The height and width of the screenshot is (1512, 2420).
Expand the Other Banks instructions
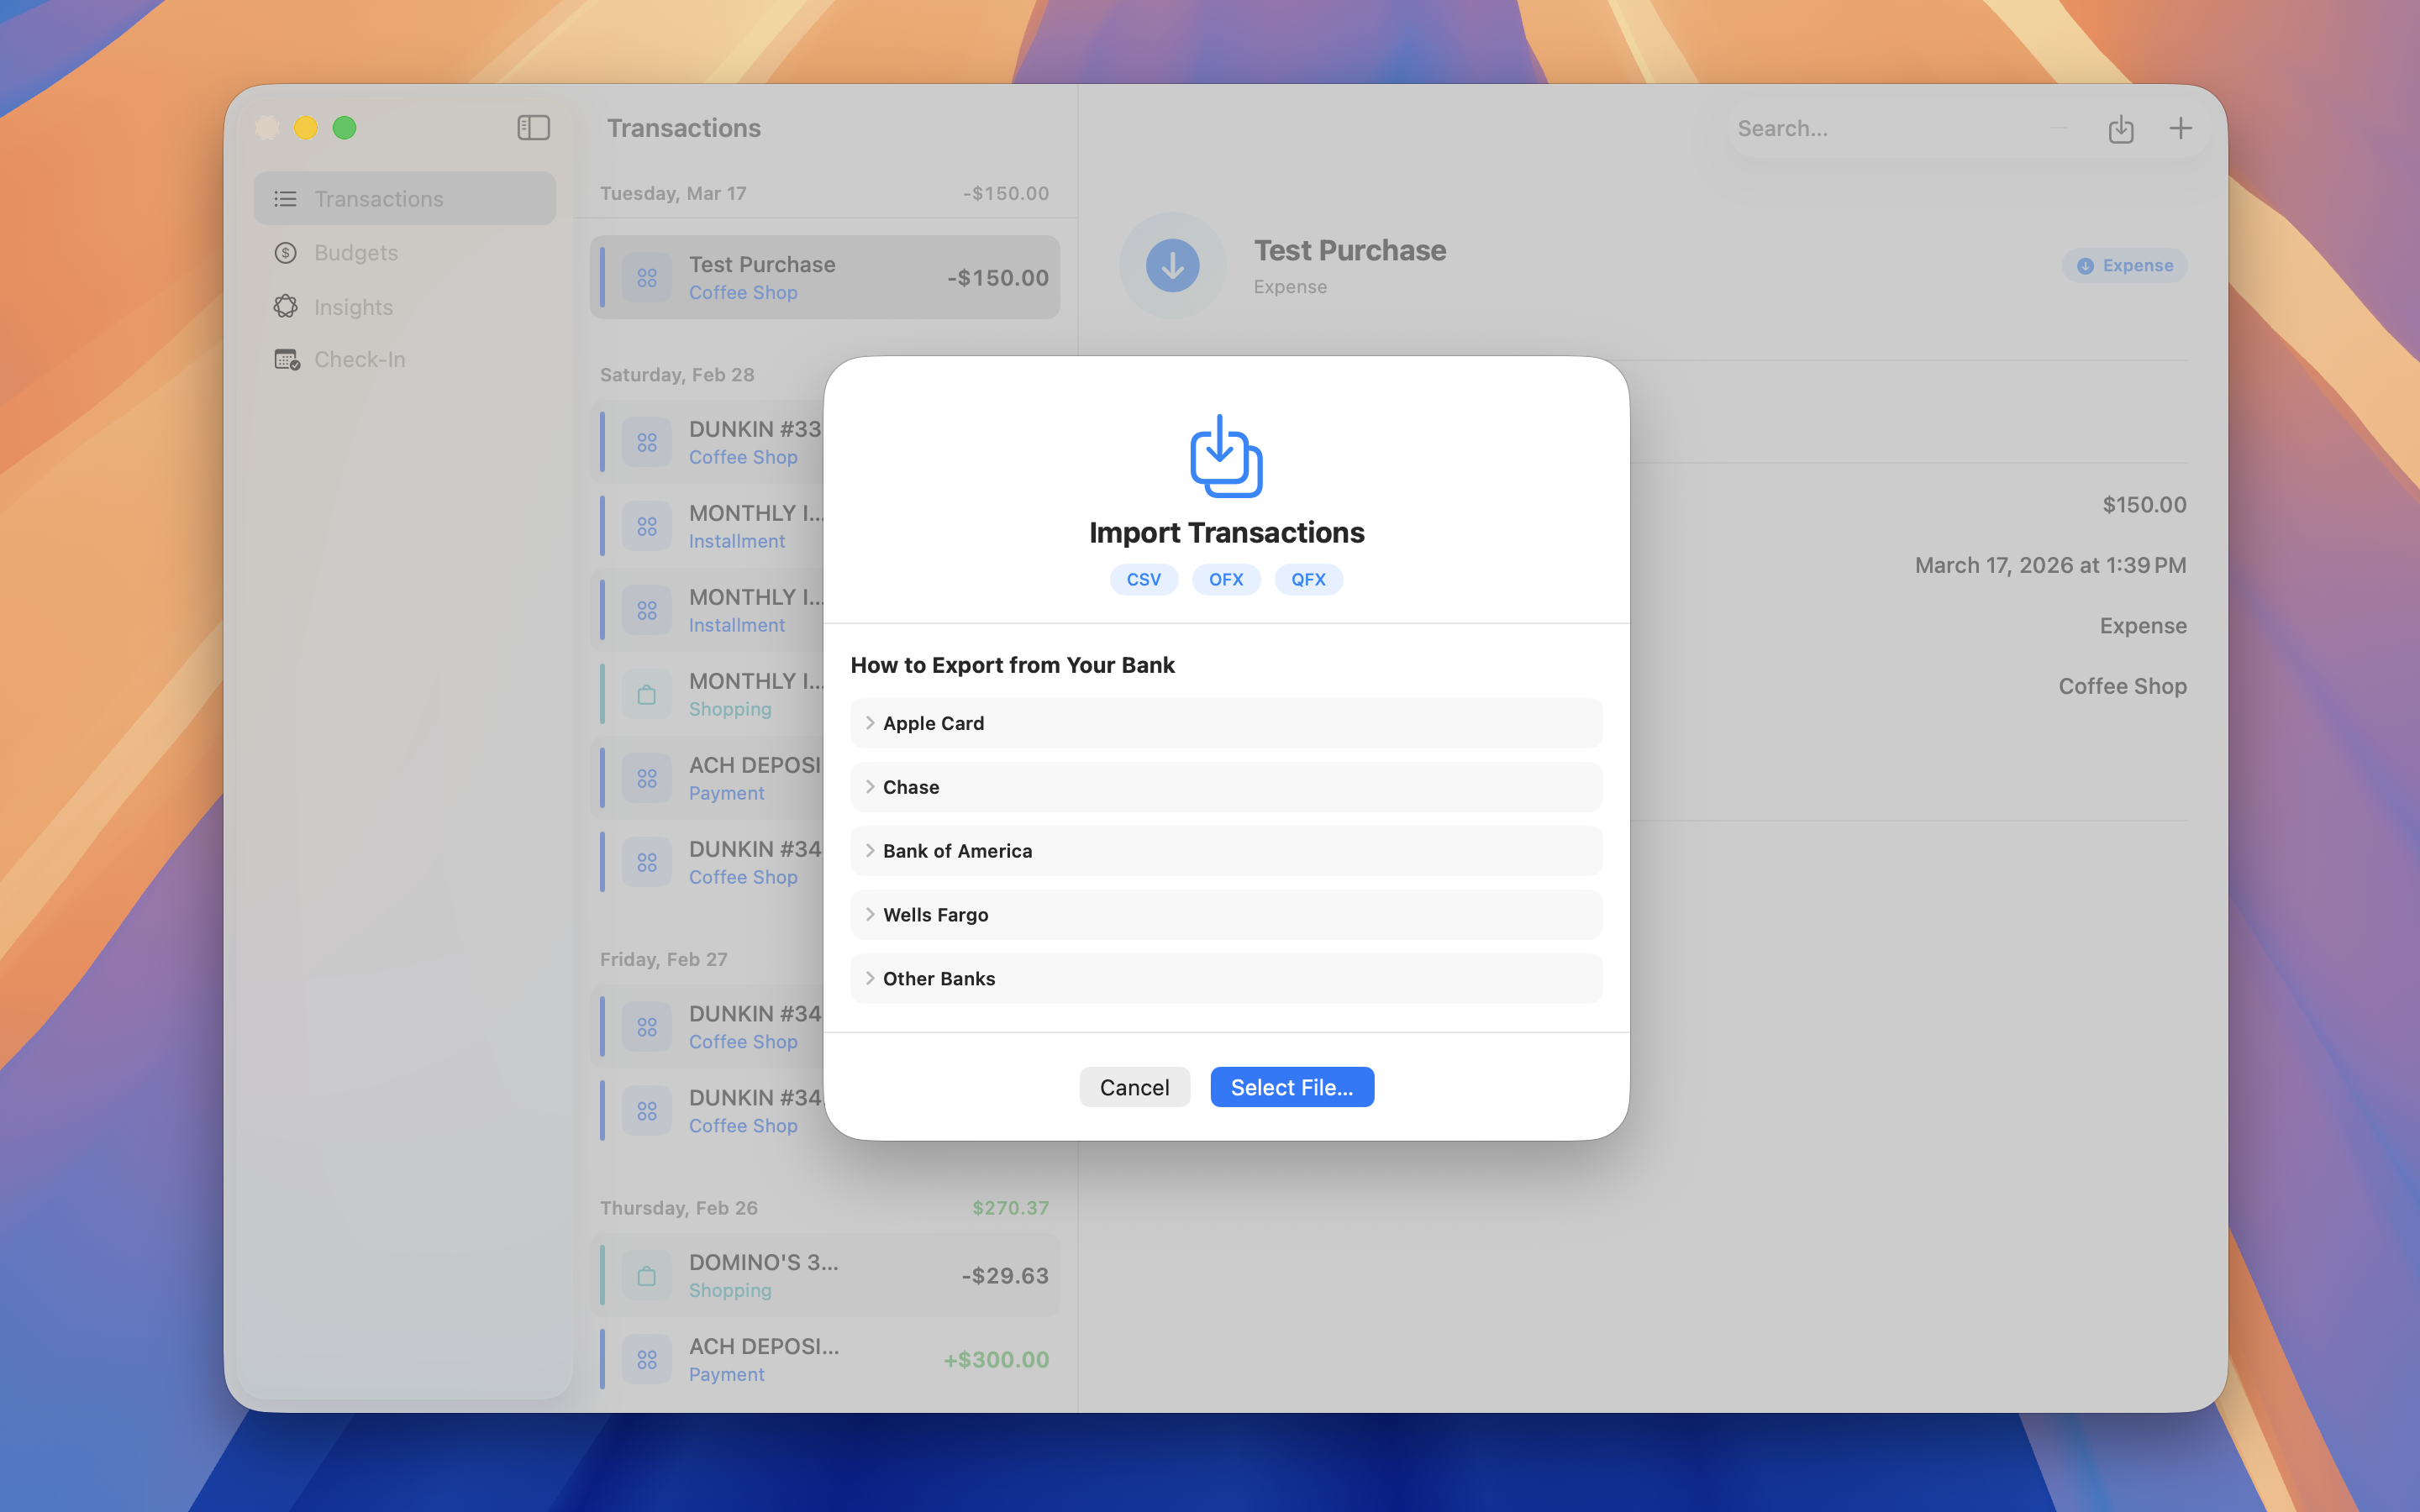(x=1226, y=979)
